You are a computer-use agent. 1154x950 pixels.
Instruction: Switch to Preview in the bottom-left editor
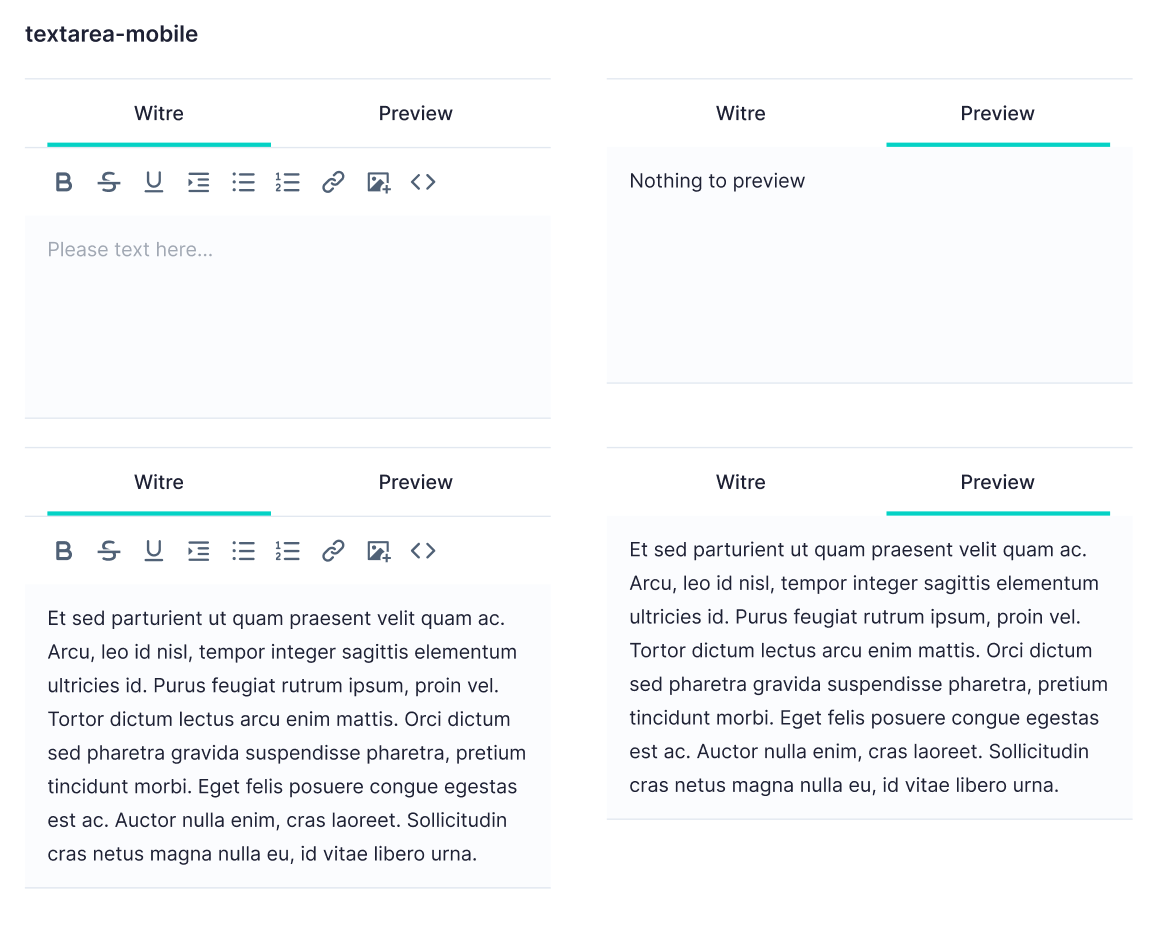pos(416,482)
